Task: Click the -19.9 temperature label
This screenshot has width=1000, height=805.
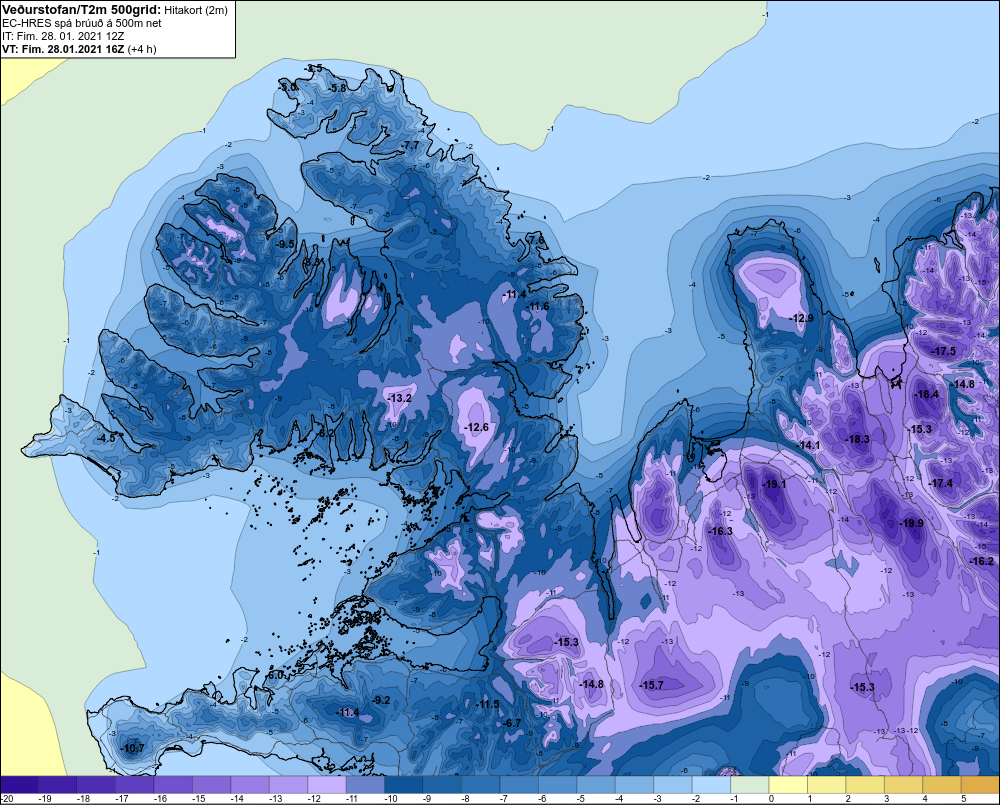Action: (x=912, y=523)
